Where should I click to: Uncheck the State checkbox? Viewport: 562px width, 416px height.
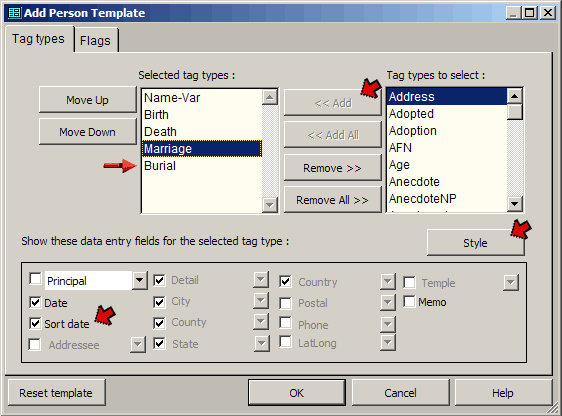[159, 344]
